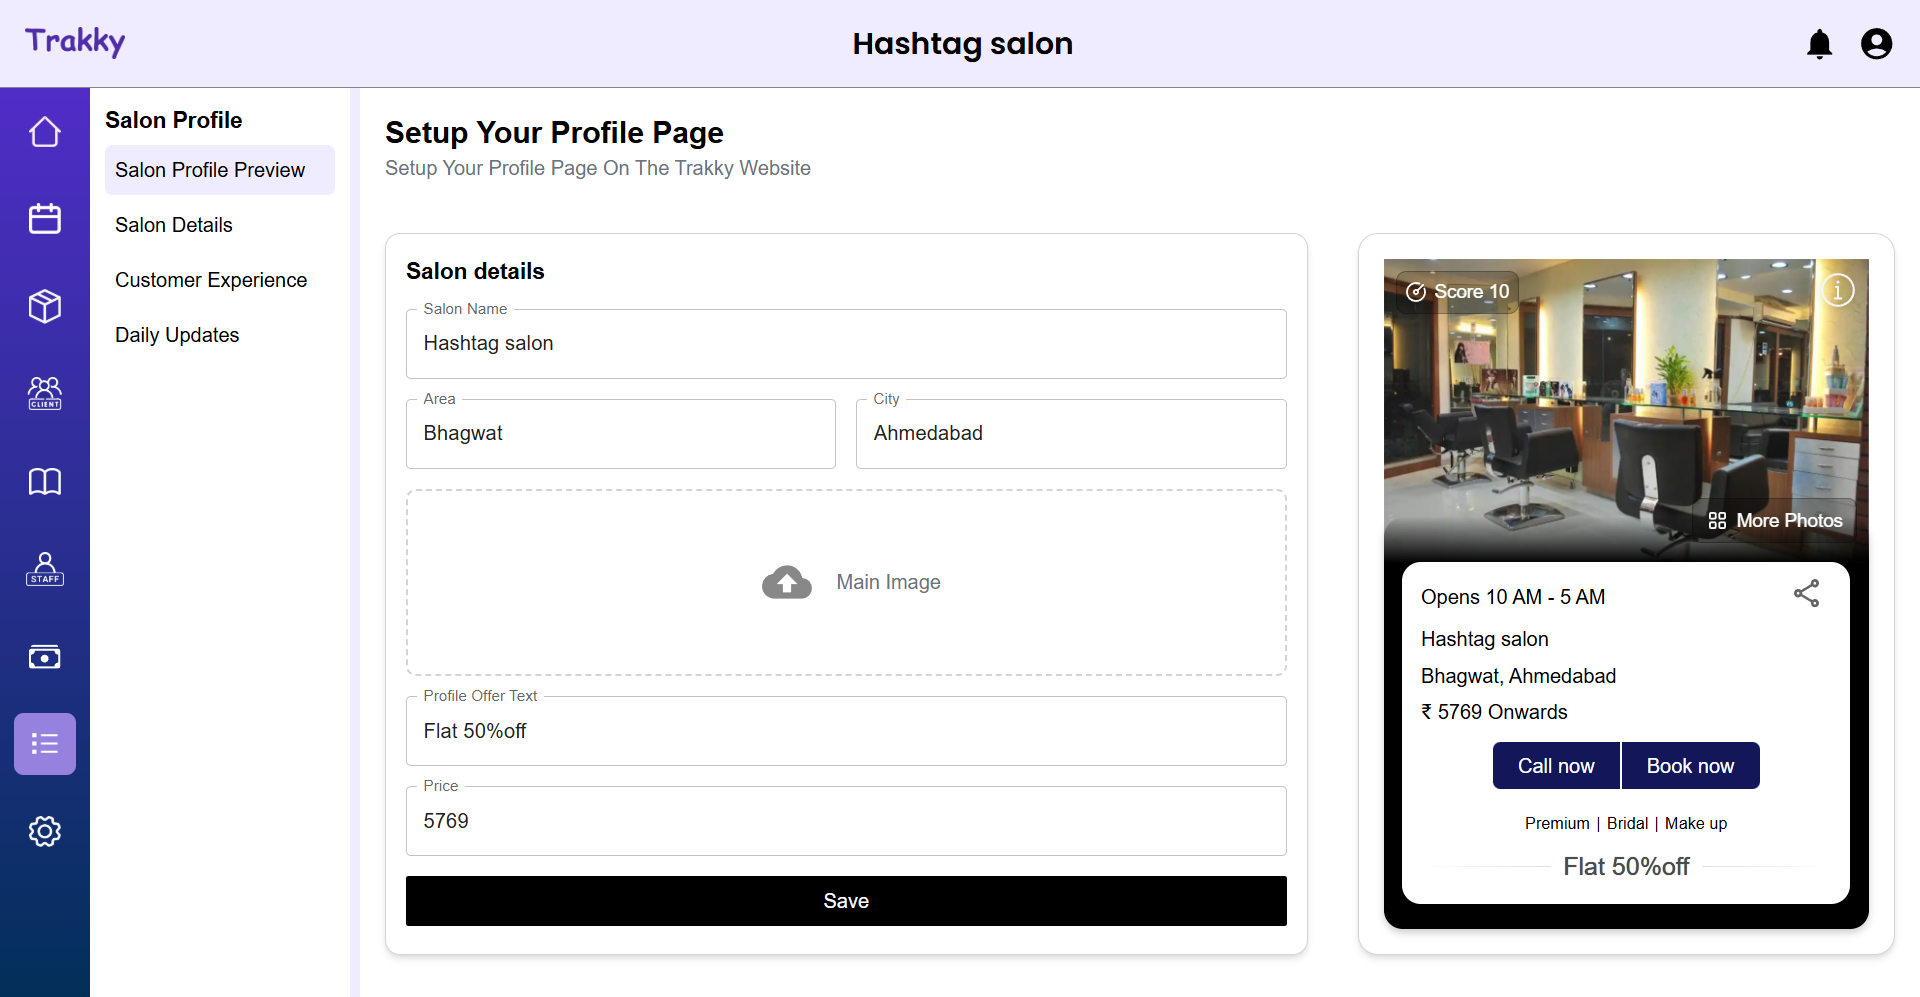Viewport: 1920px width, 997px height.
Task: Open the Daily Updates section
Action: click(177, 335)
